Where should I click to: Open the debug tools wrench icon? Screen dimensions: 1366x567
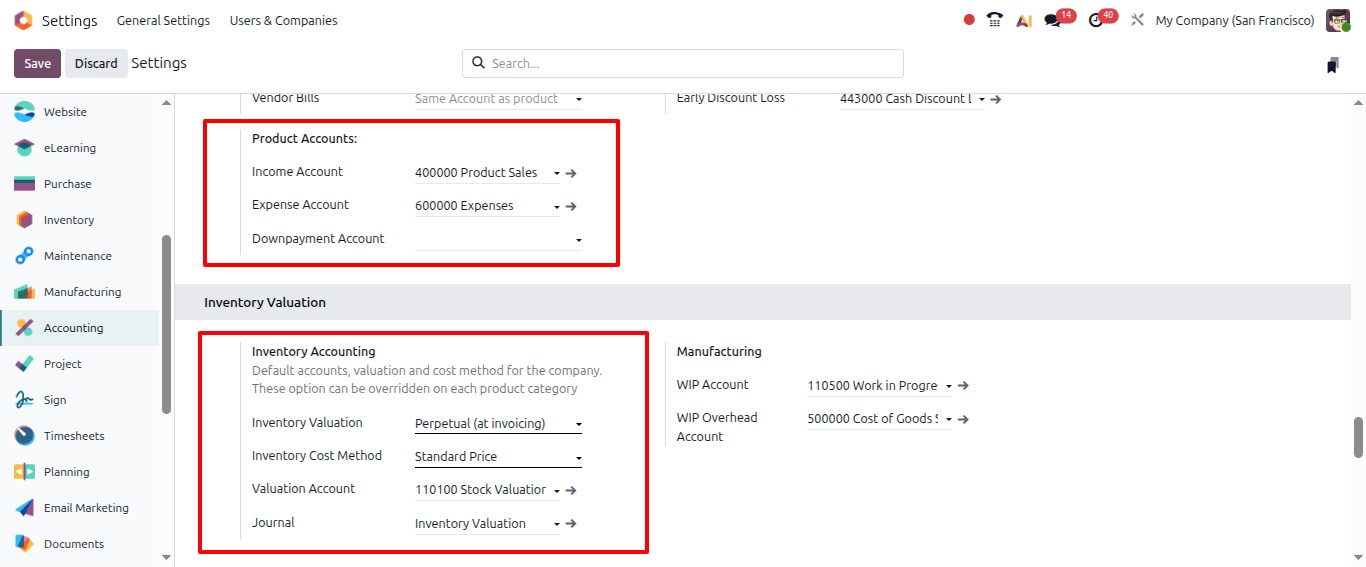1137,20
